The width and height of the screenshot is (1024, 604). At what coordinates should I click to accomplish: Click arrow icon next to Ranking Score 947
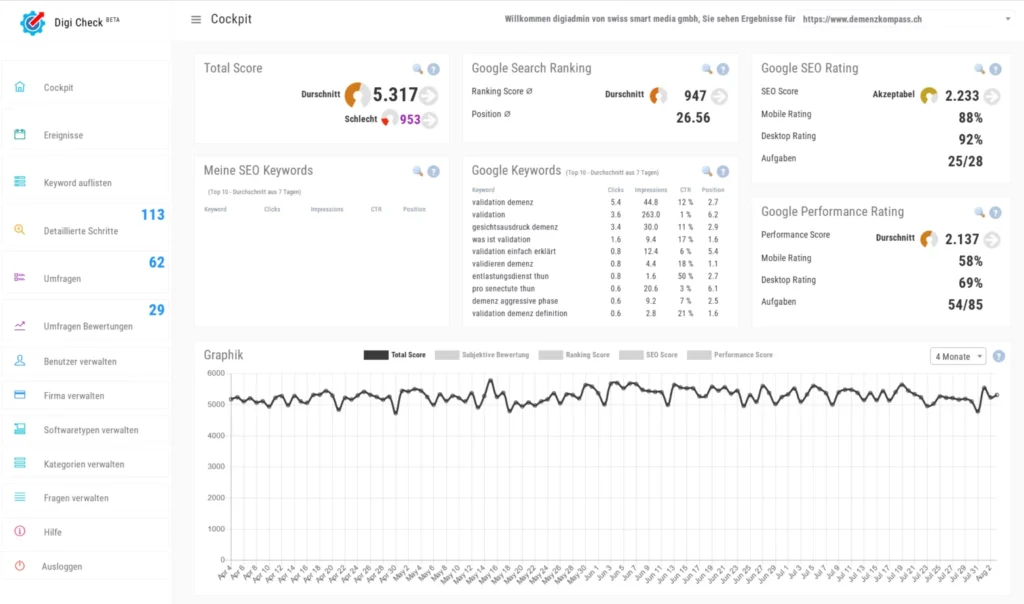[719, 96]
